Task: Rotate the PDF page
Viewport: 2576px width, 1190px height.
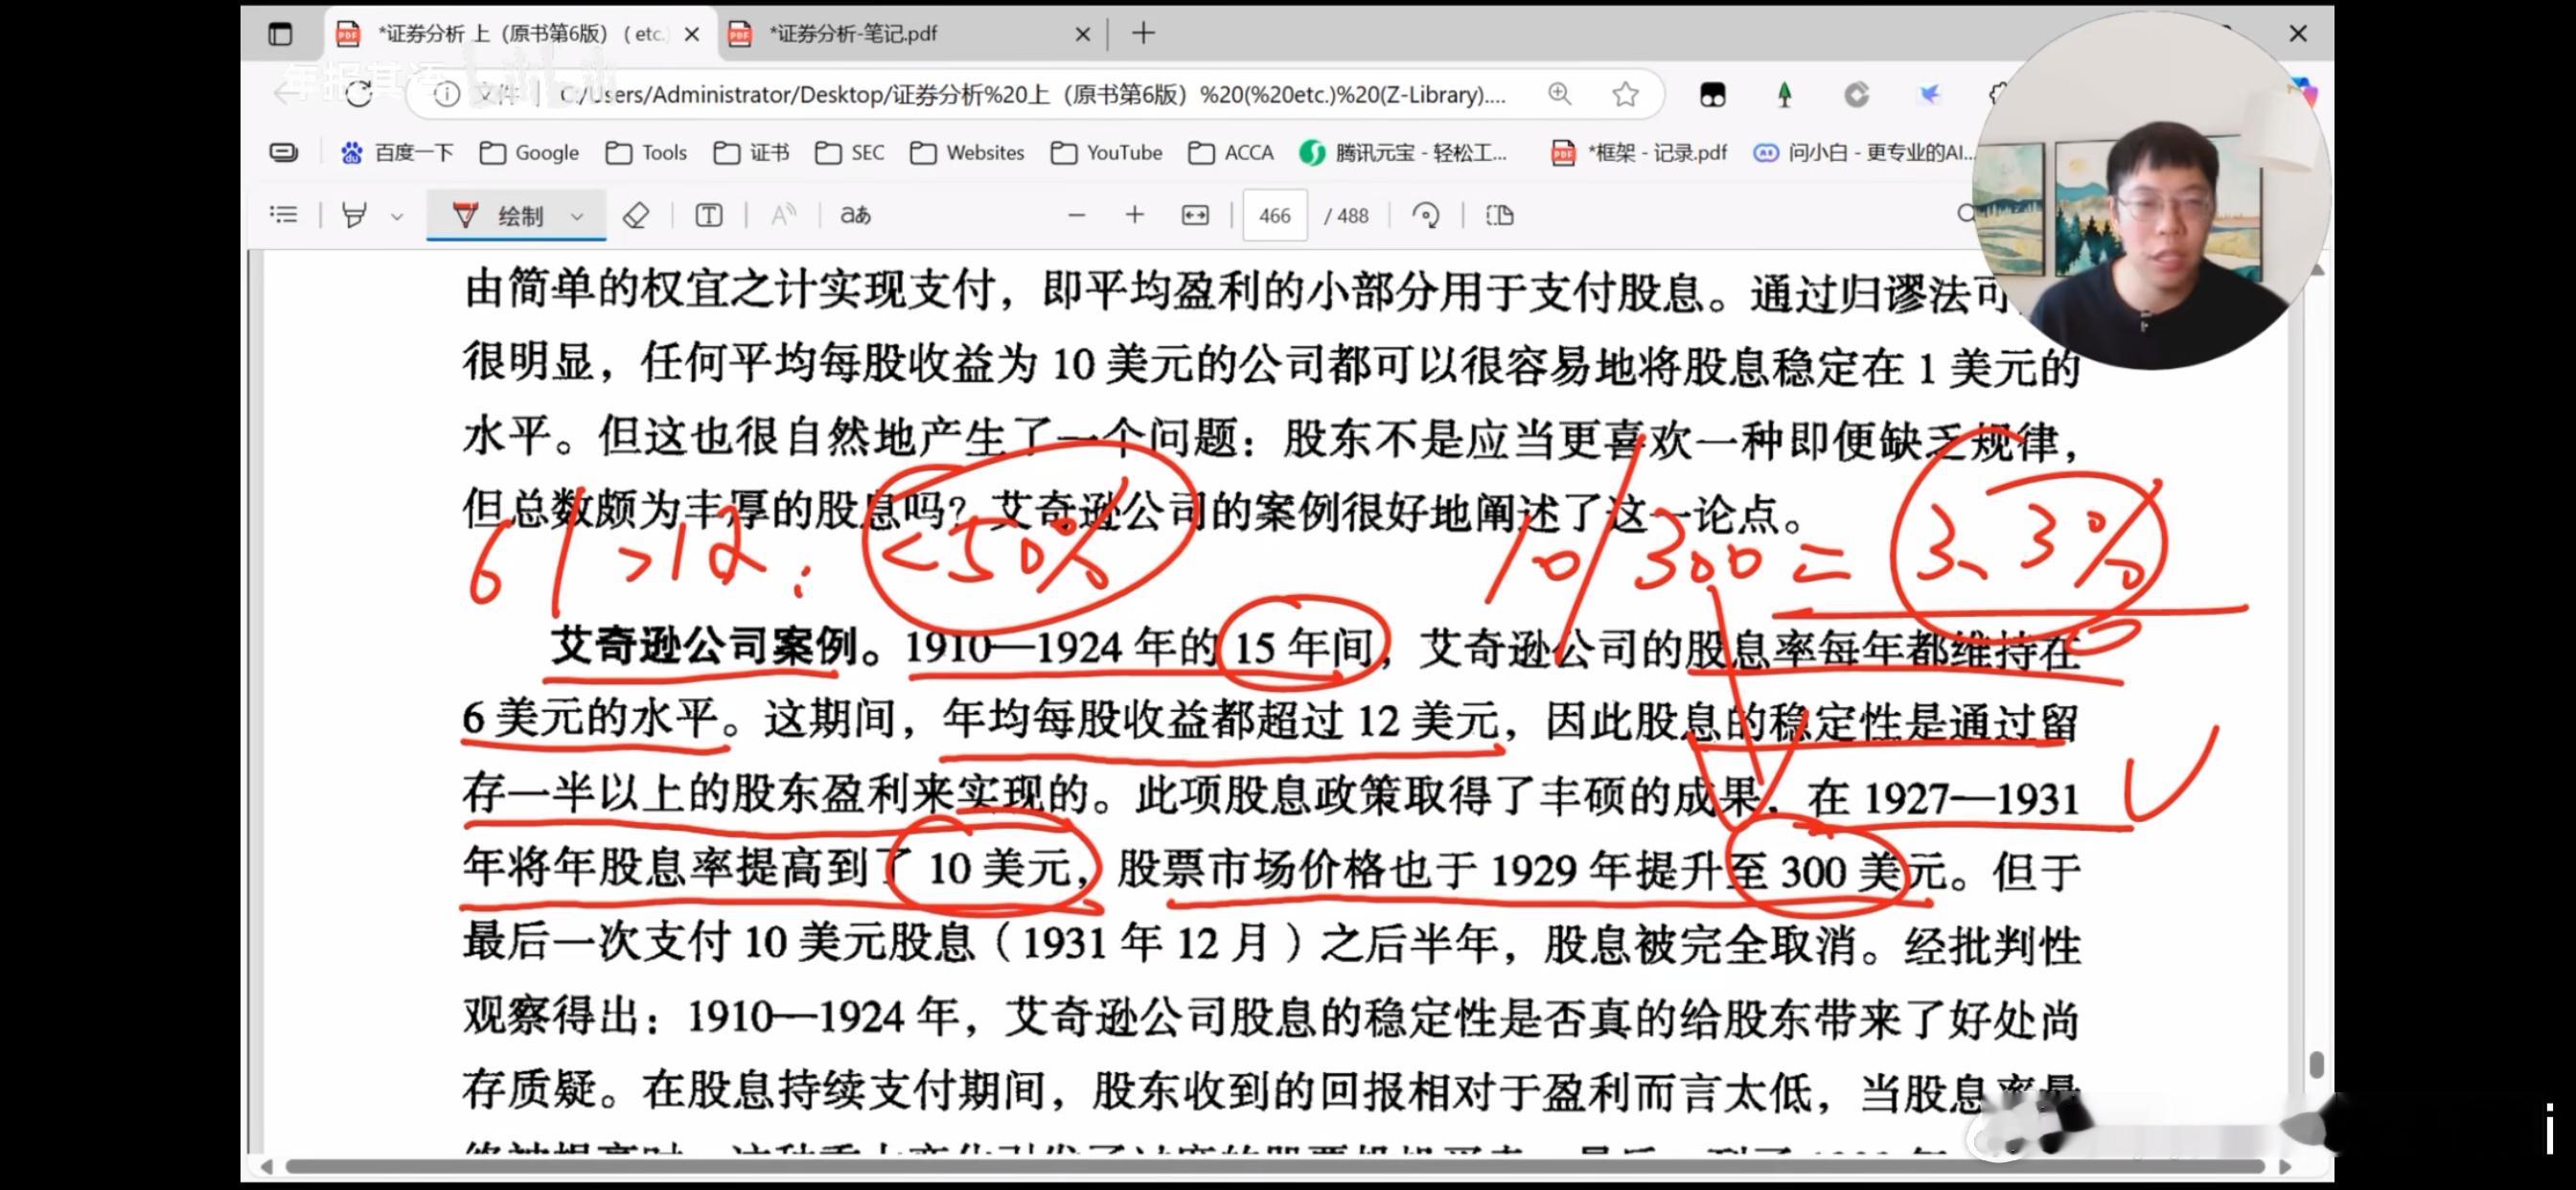Action: point(1426,215)
